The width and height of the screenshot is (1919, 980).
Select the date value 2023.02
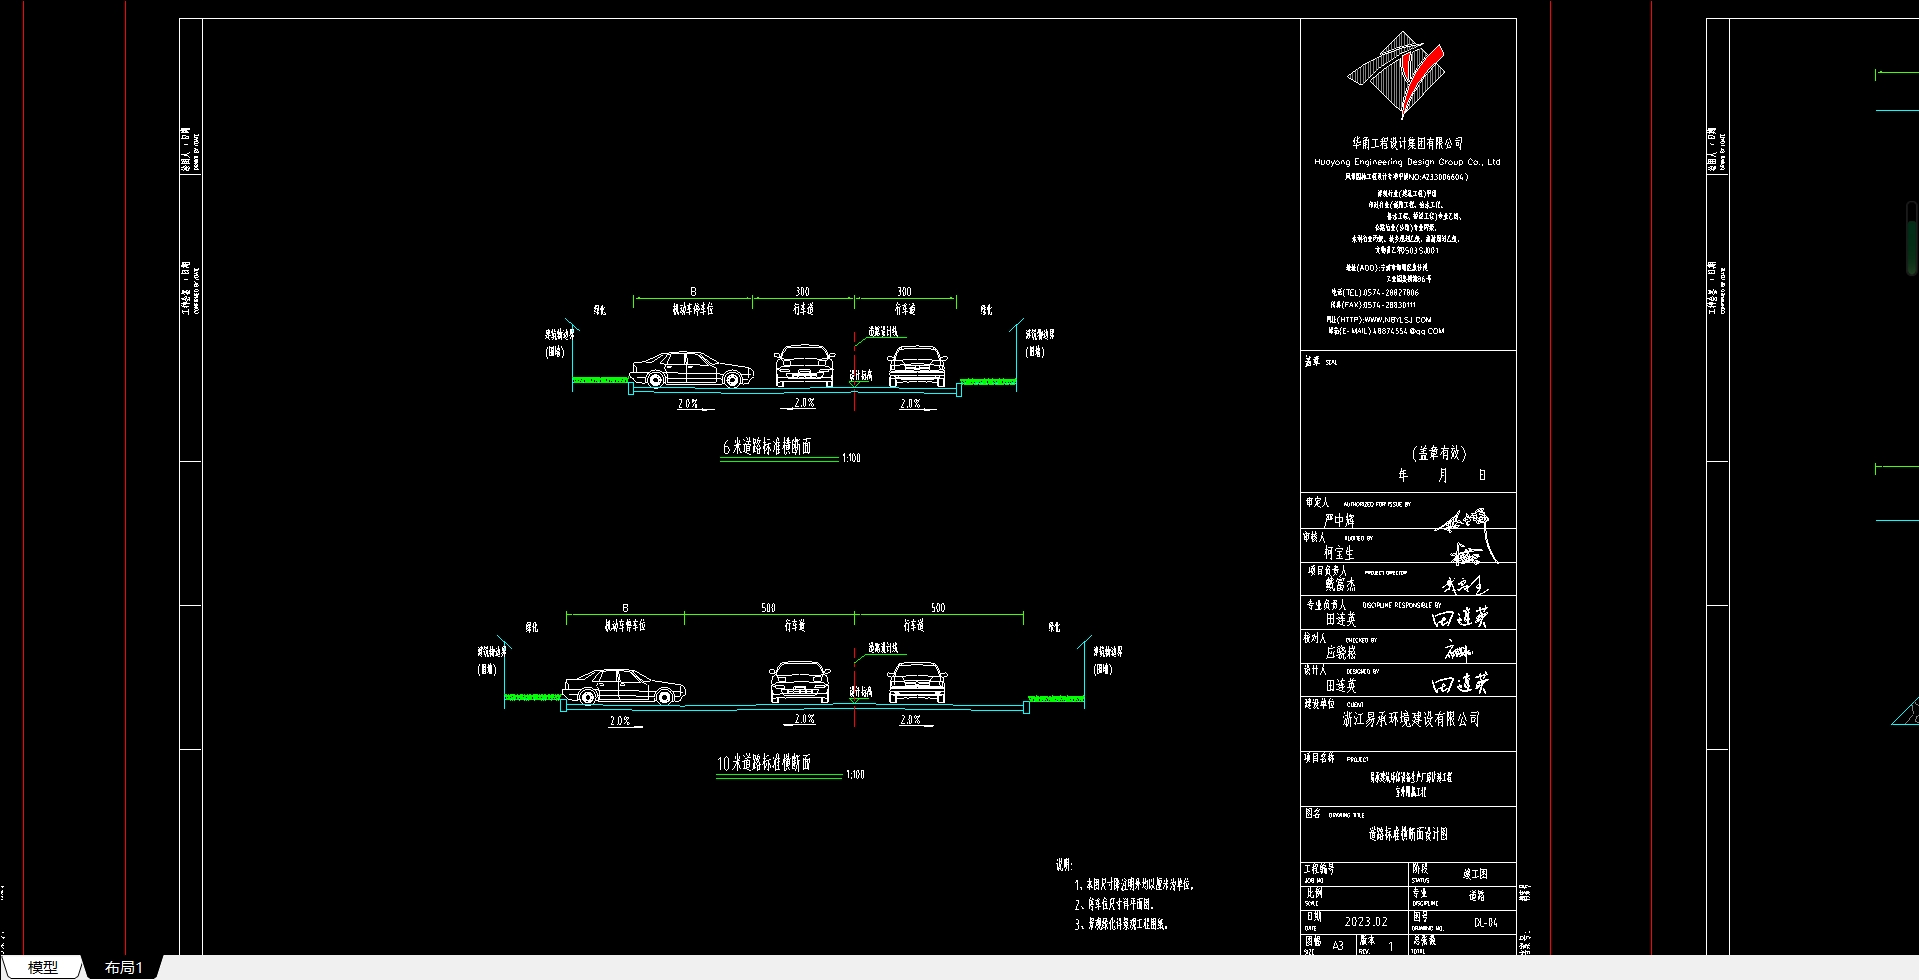point(1366,922)
